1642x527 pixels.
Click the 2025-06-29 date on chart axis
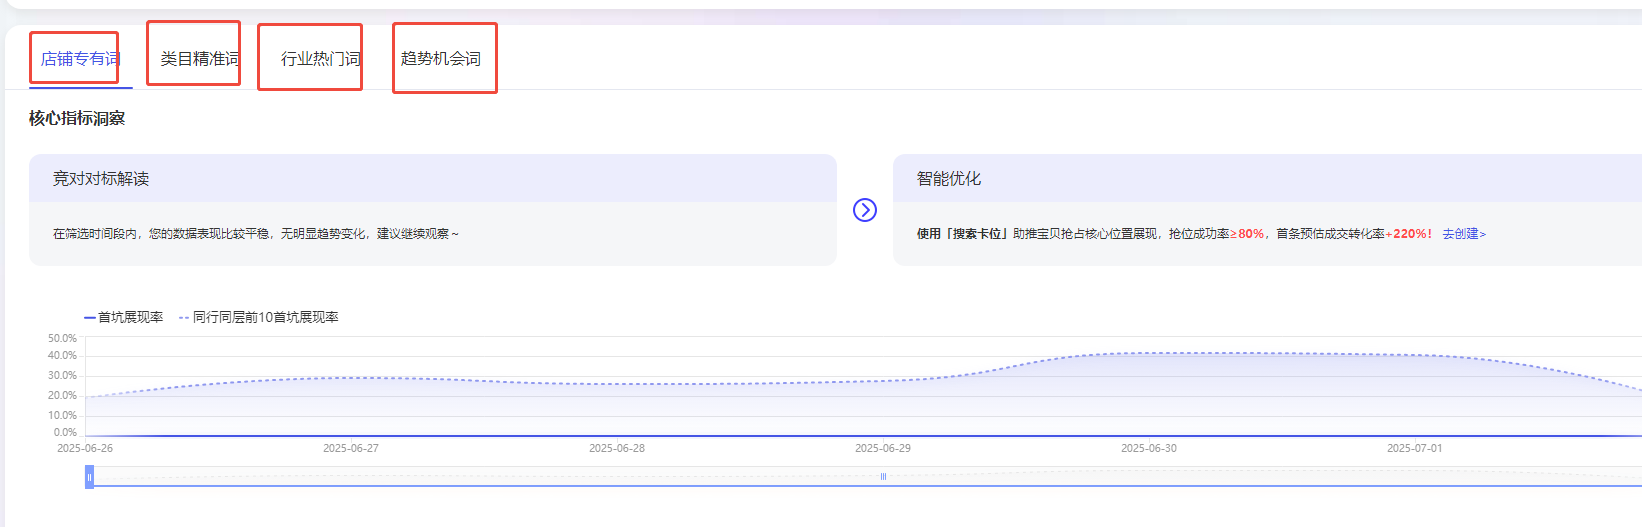click(x=883, y=448)
